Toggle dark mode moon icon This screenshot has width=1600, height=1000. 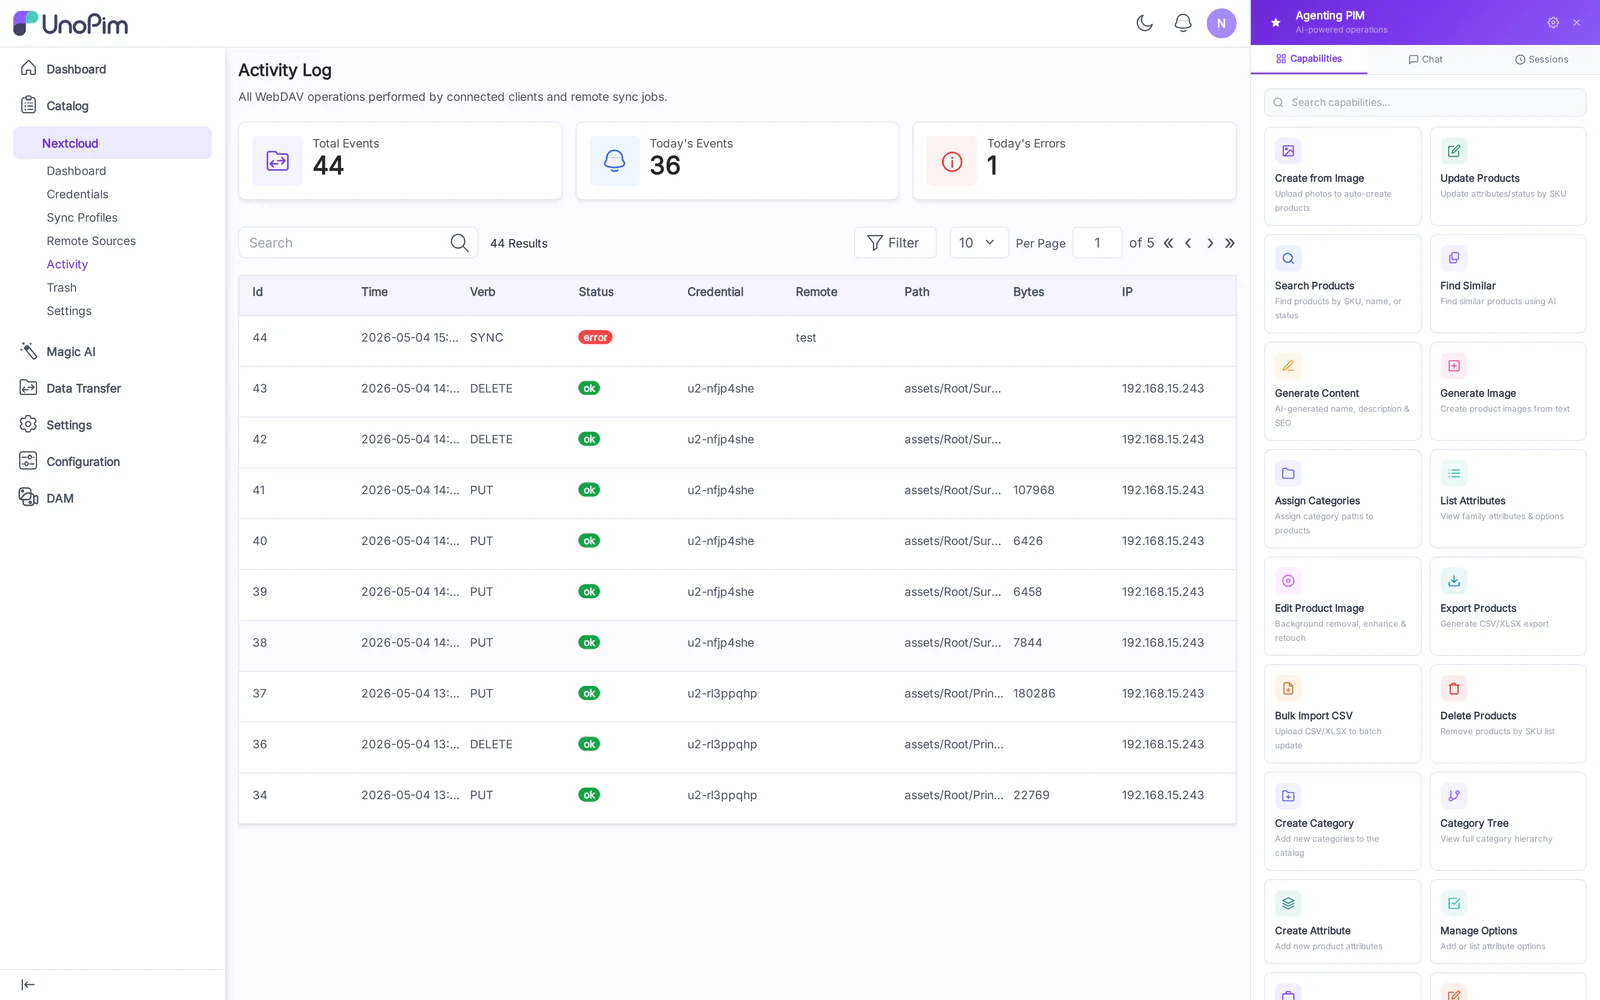tap(1145, 23)
